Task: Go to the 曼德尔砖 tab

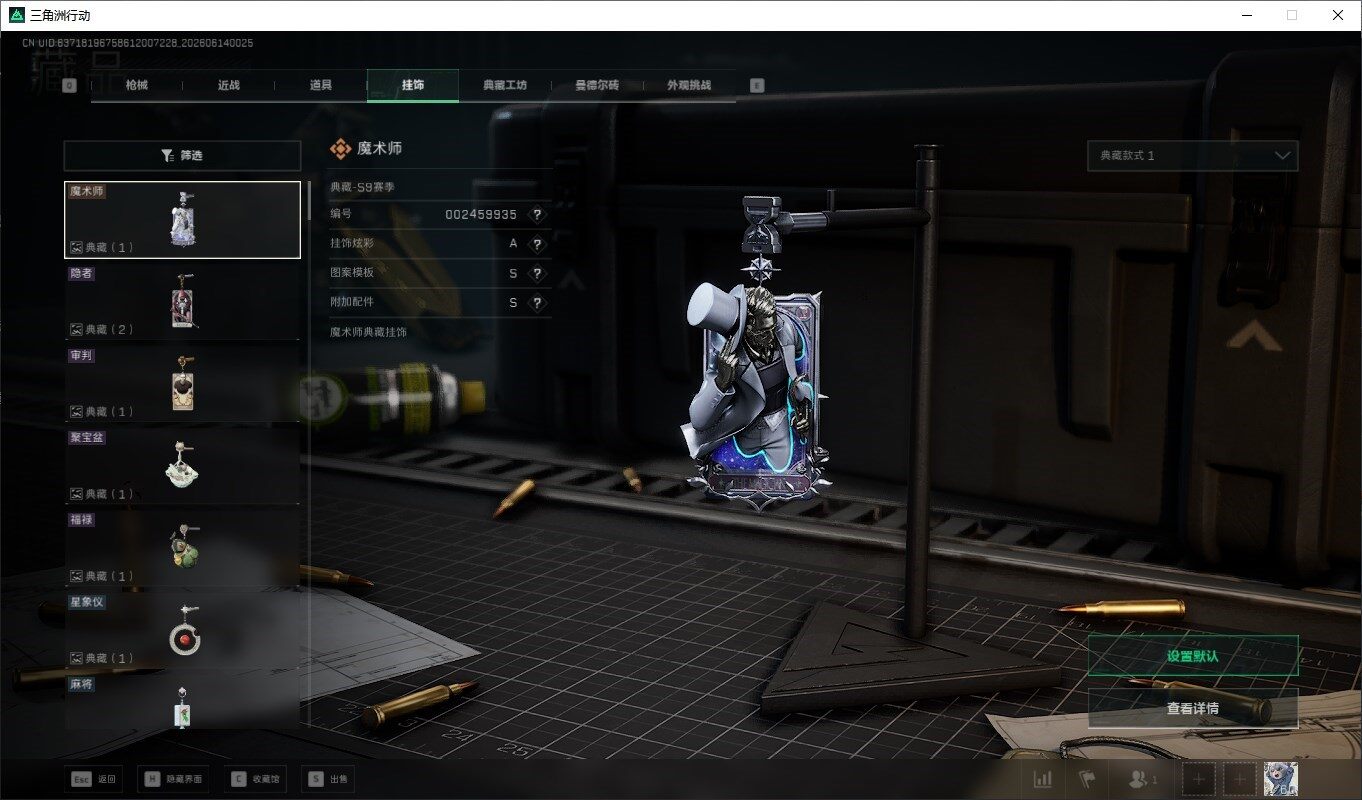Action: [x=597, y=85]
